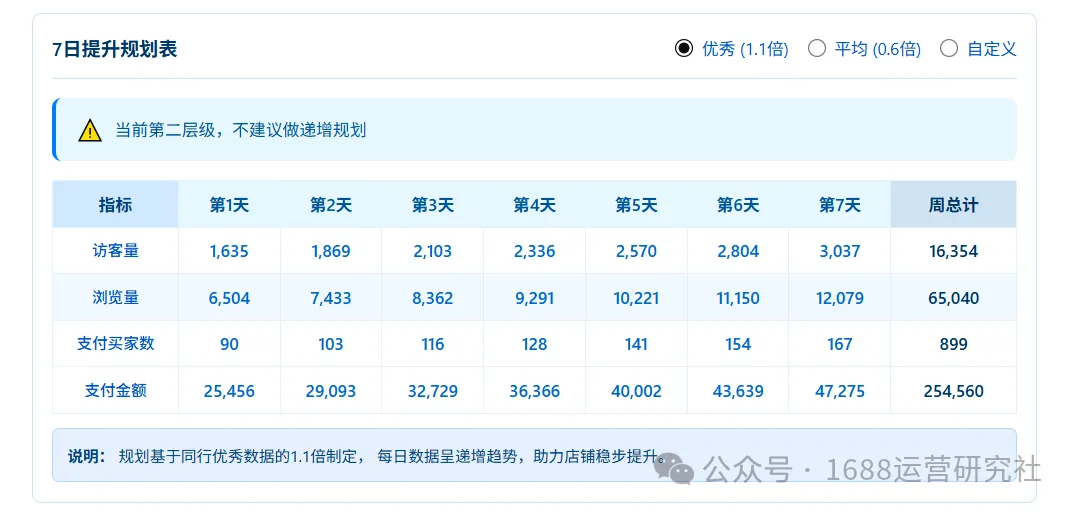
Task: Click payment amount cell 25,456
Action: pyautogui.click(x=229, y=391)
